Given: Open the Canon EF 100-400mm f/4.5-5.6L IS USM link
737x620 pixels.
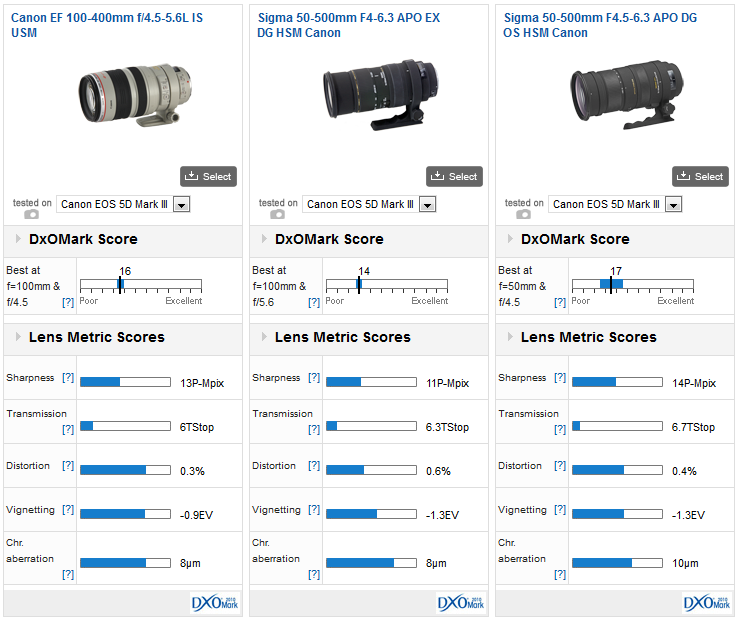Looking at the screenshot, I should click(x=107, y=25).
